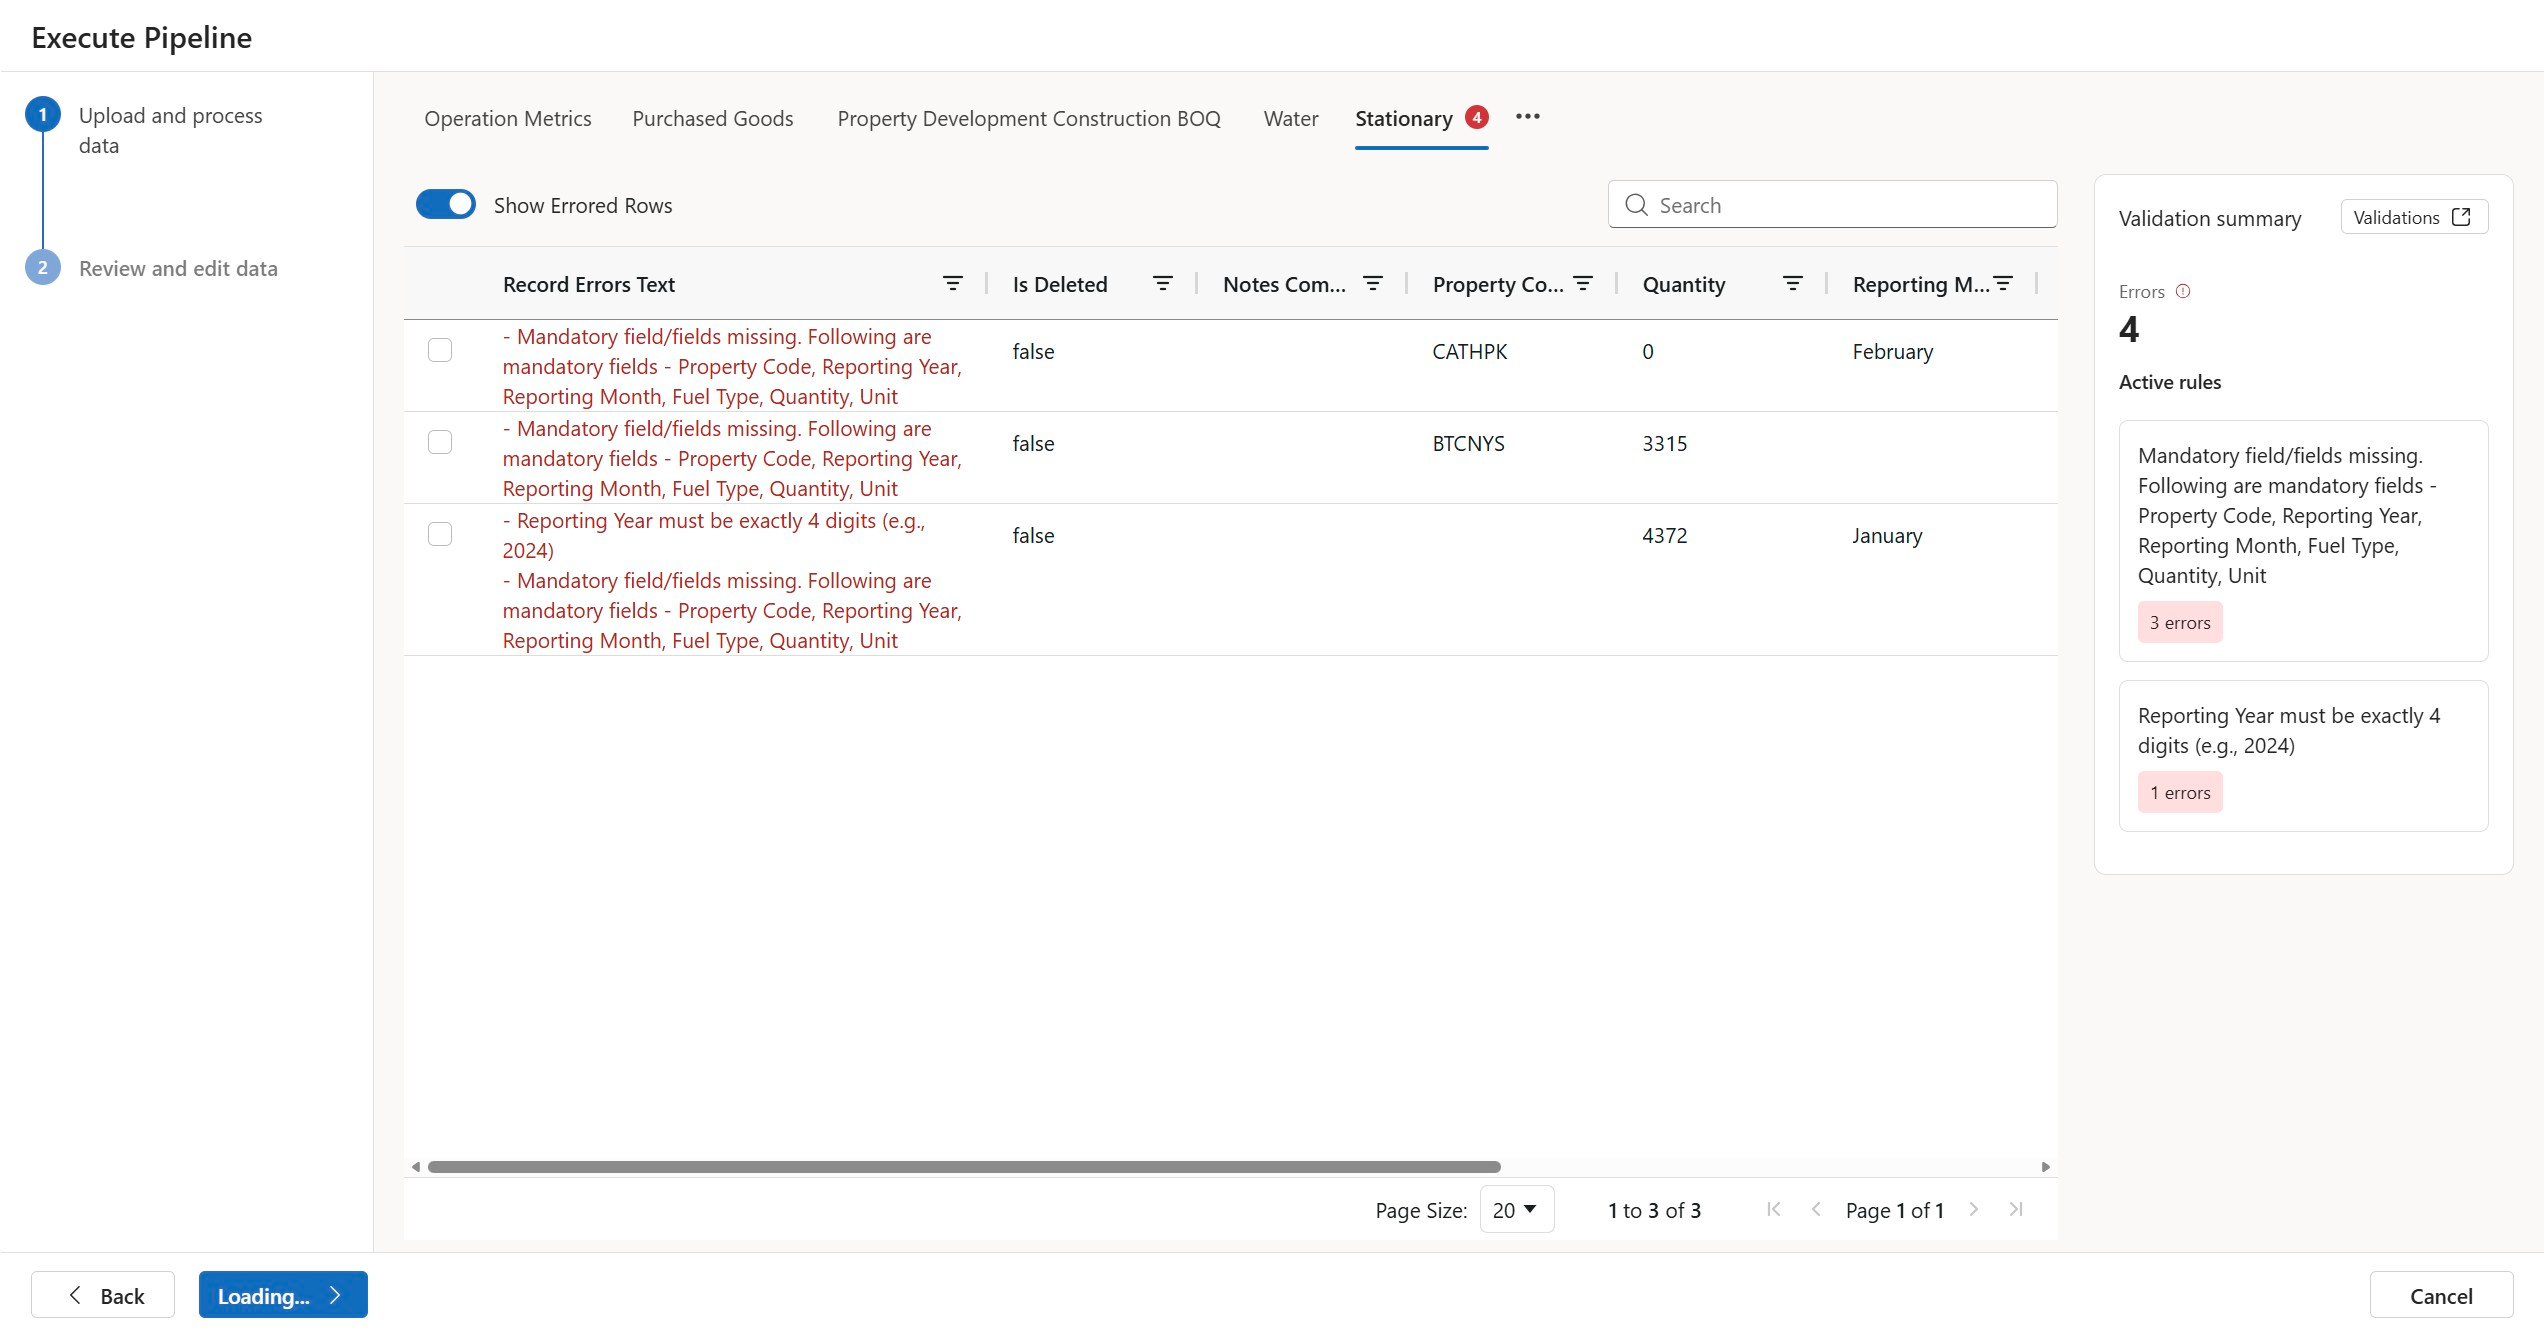
Task: Open filter menu for Is Deleted column
Action: click(x=1162, y=284)
